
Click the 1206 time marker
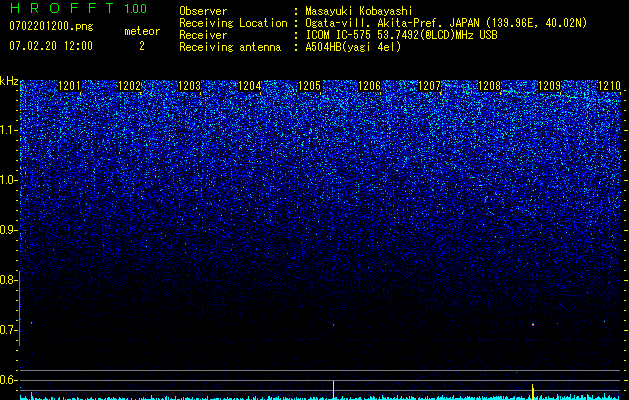(x=369, y=85)
